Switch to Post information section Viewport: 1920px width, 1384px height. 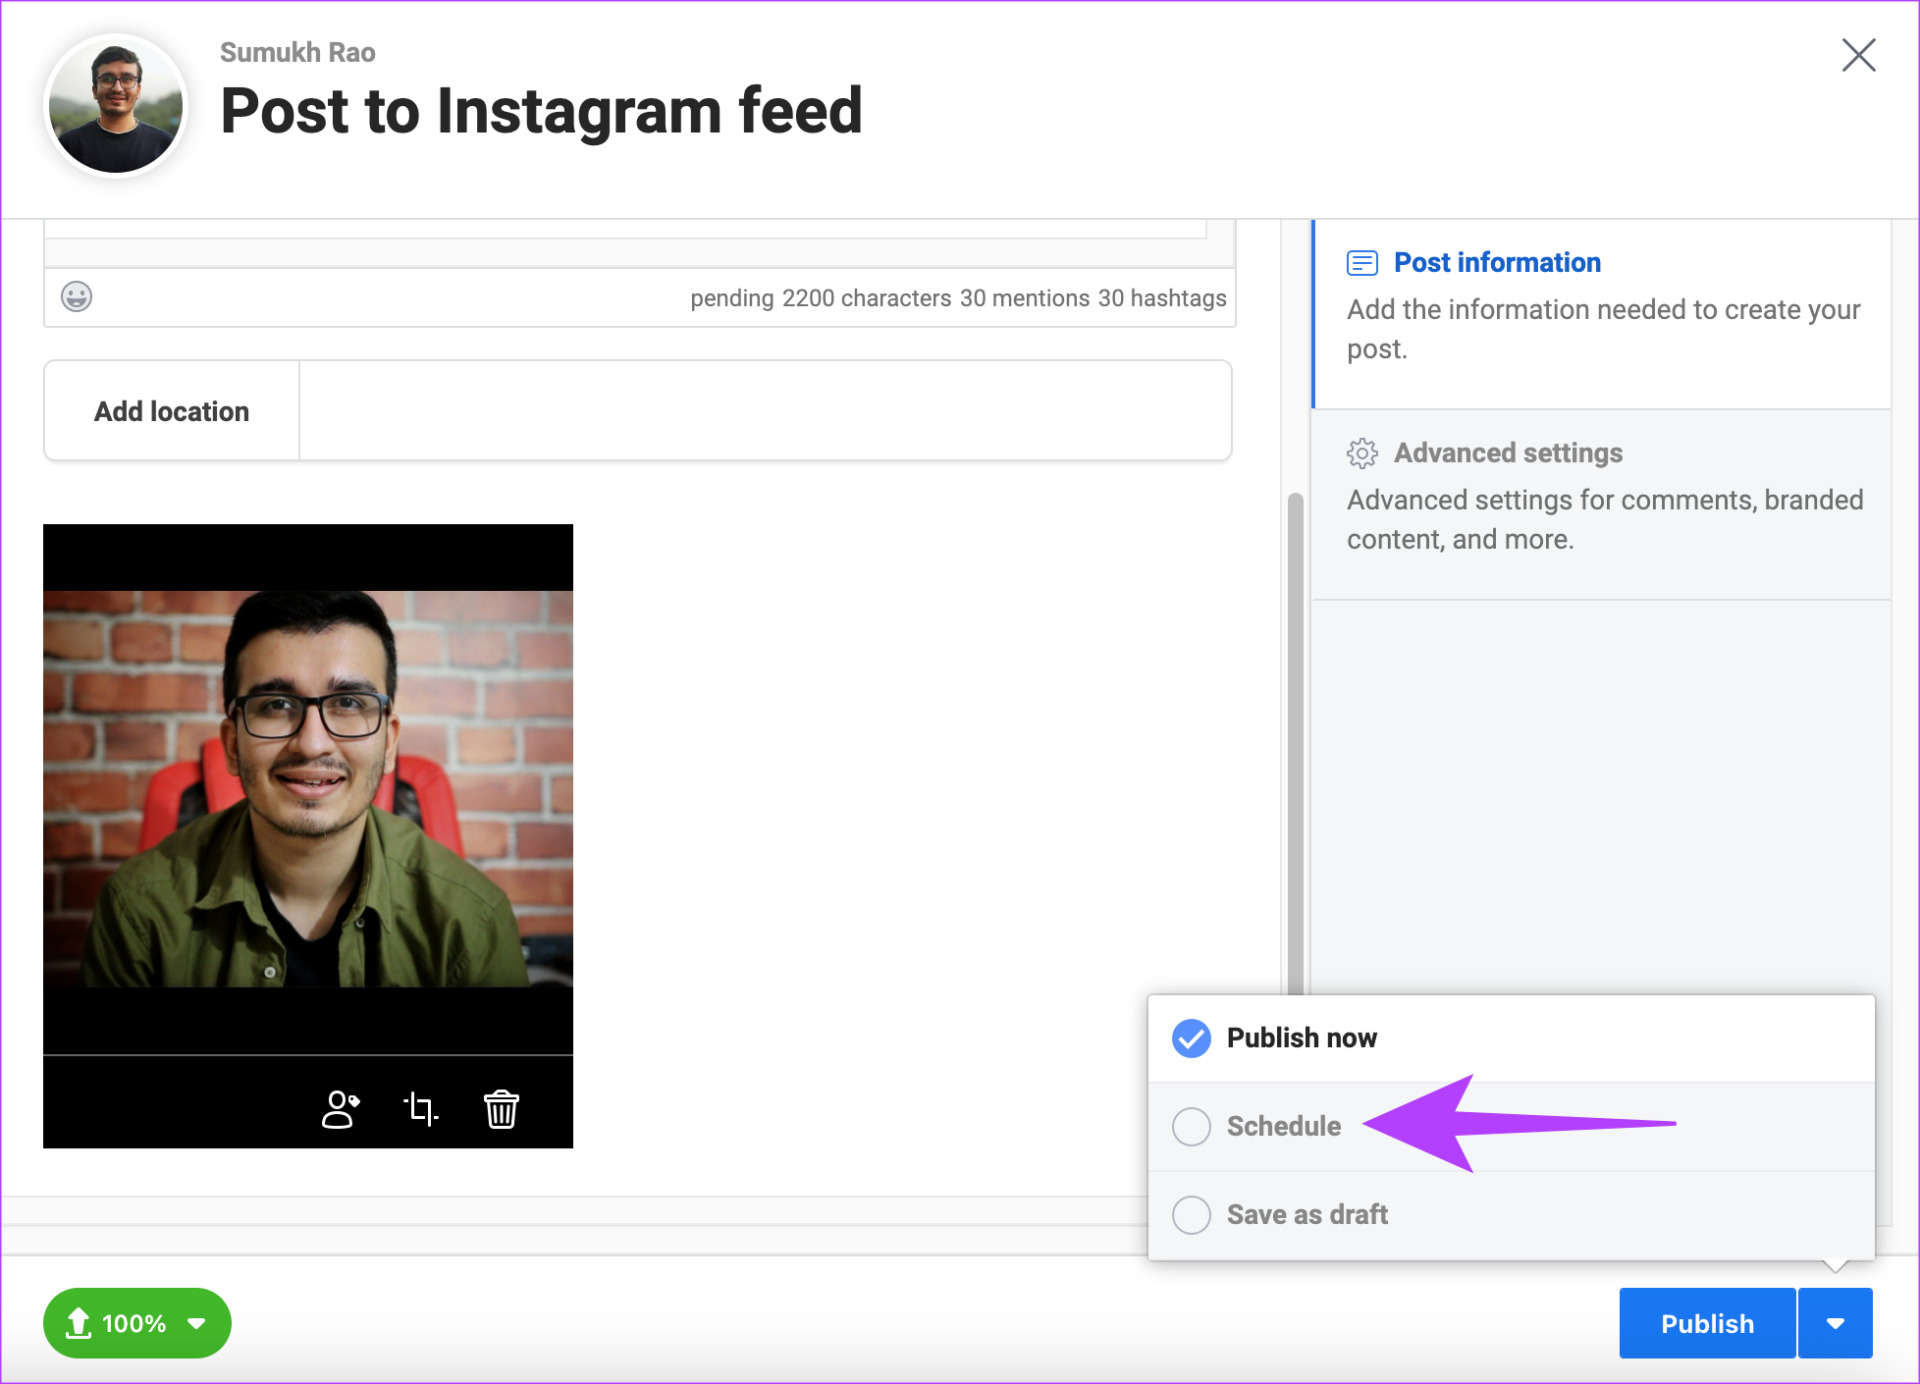pyautogui.click(x=1602, y=313)
